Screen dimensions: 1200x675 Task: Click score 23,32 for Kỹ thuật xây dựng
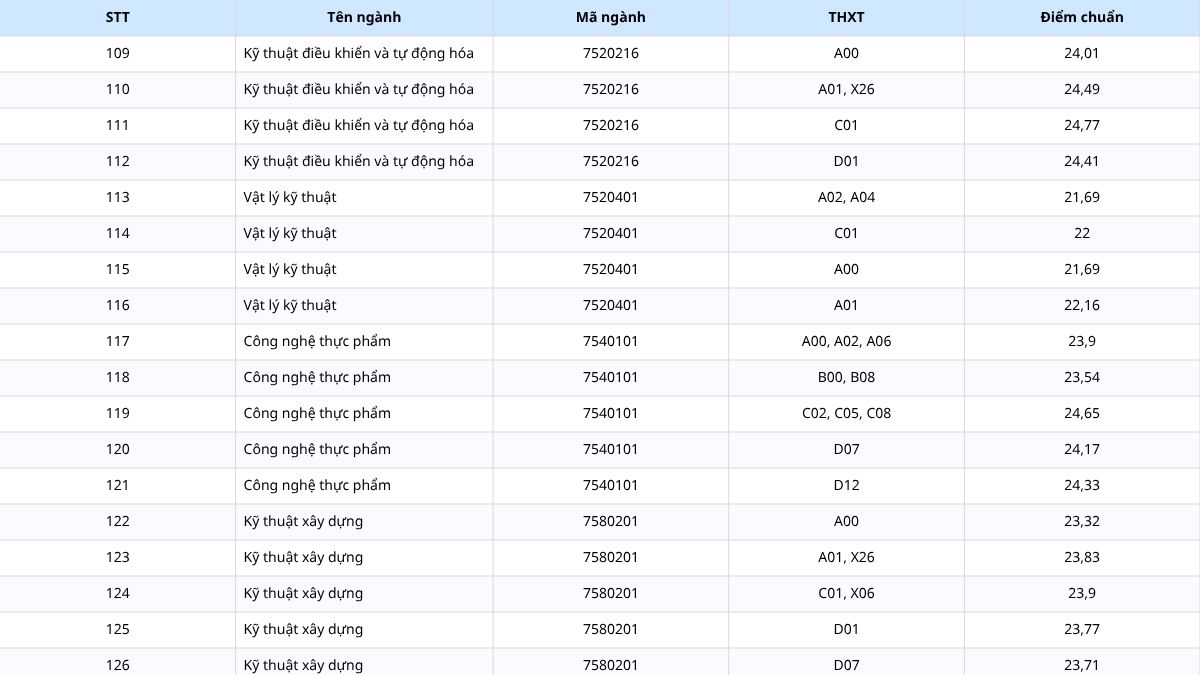click(1082, 522)
